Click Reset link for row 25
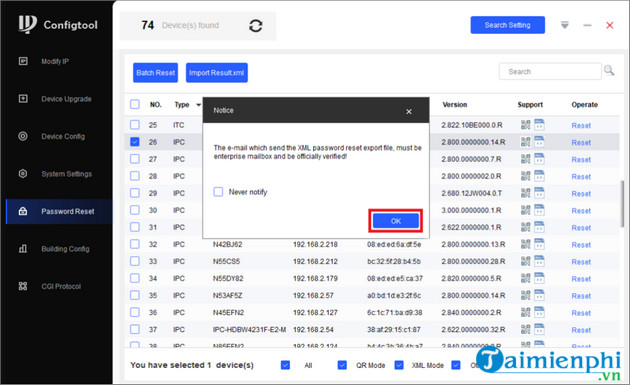This screenshot has height=385, width=630. tap(581, 125)
